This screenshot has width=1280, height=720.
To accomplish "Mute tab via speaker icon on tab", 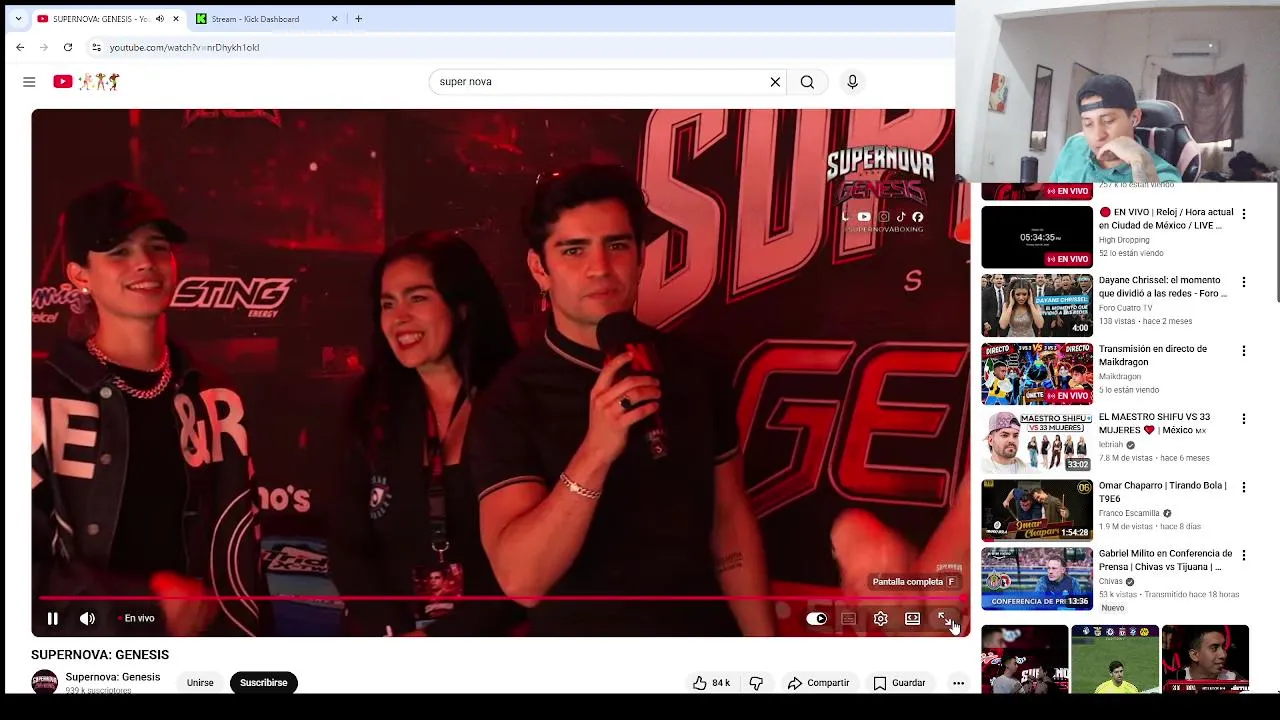I will (160, 19).
